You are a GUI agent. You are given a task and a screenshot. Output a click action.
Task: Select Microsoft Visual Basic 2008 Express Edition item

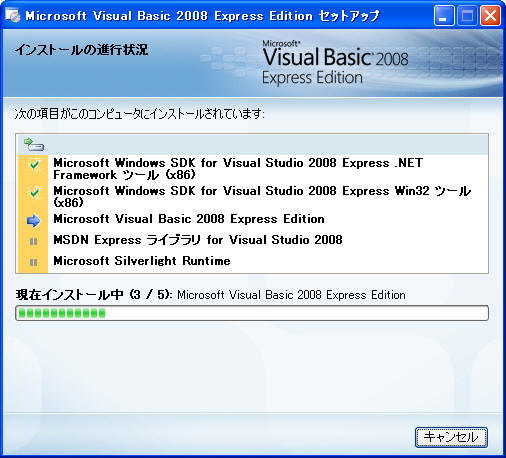(x=189, y=219)
